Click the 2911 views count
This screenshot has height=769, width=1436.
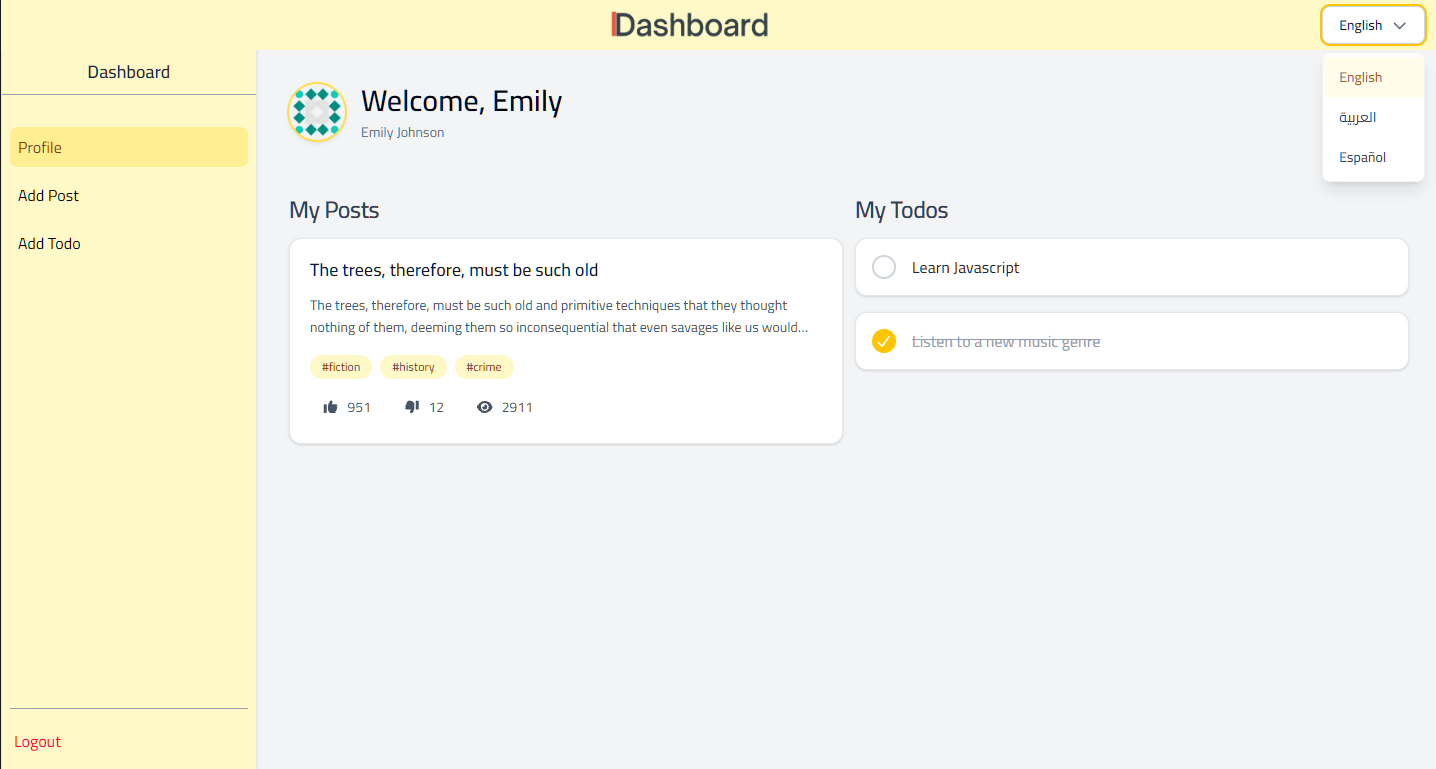(517, 407)
